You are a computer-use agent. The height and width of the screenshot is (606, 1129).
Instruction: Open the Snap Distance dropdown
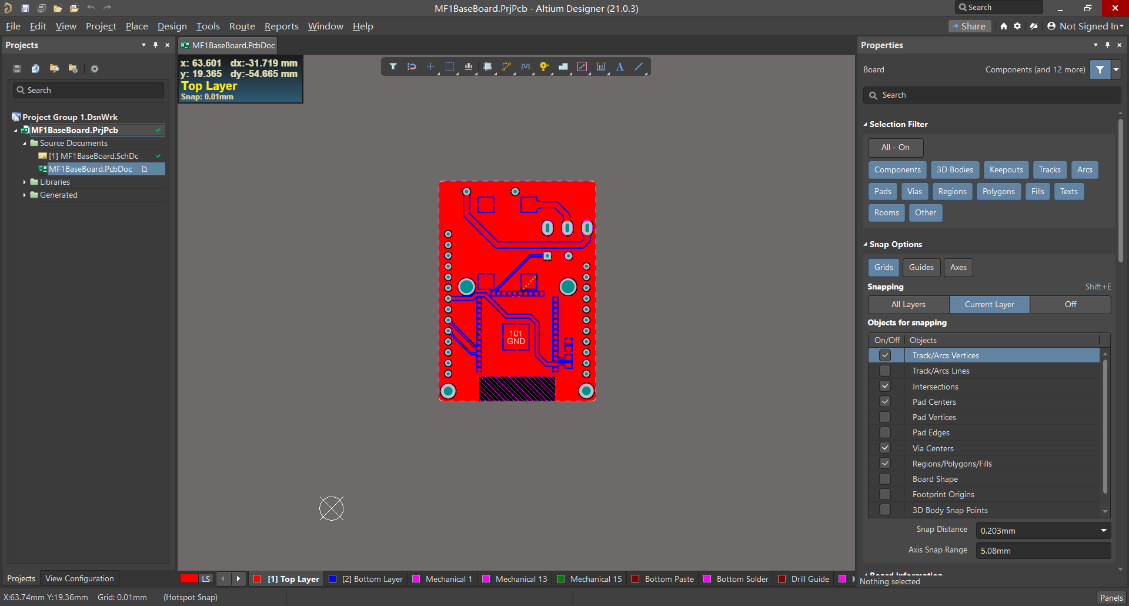[x=1104, y=530]
